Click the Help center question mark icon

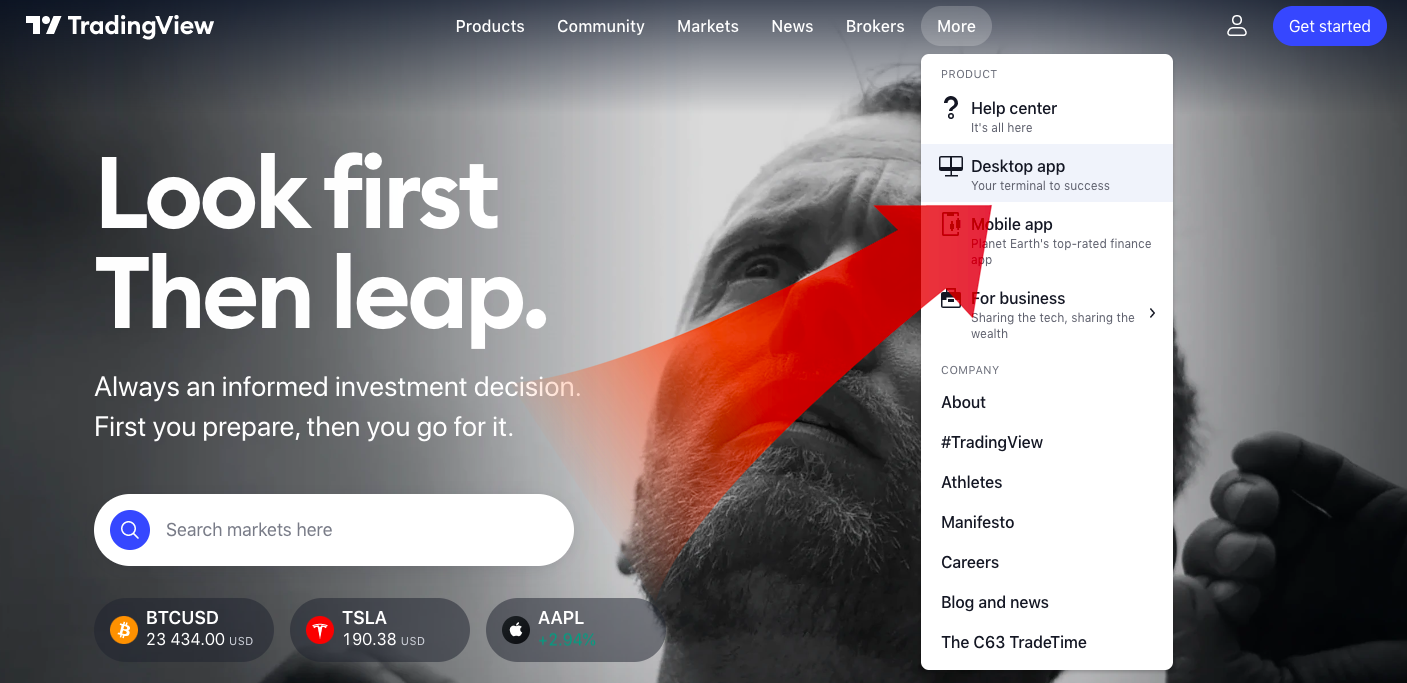[951, 108]
